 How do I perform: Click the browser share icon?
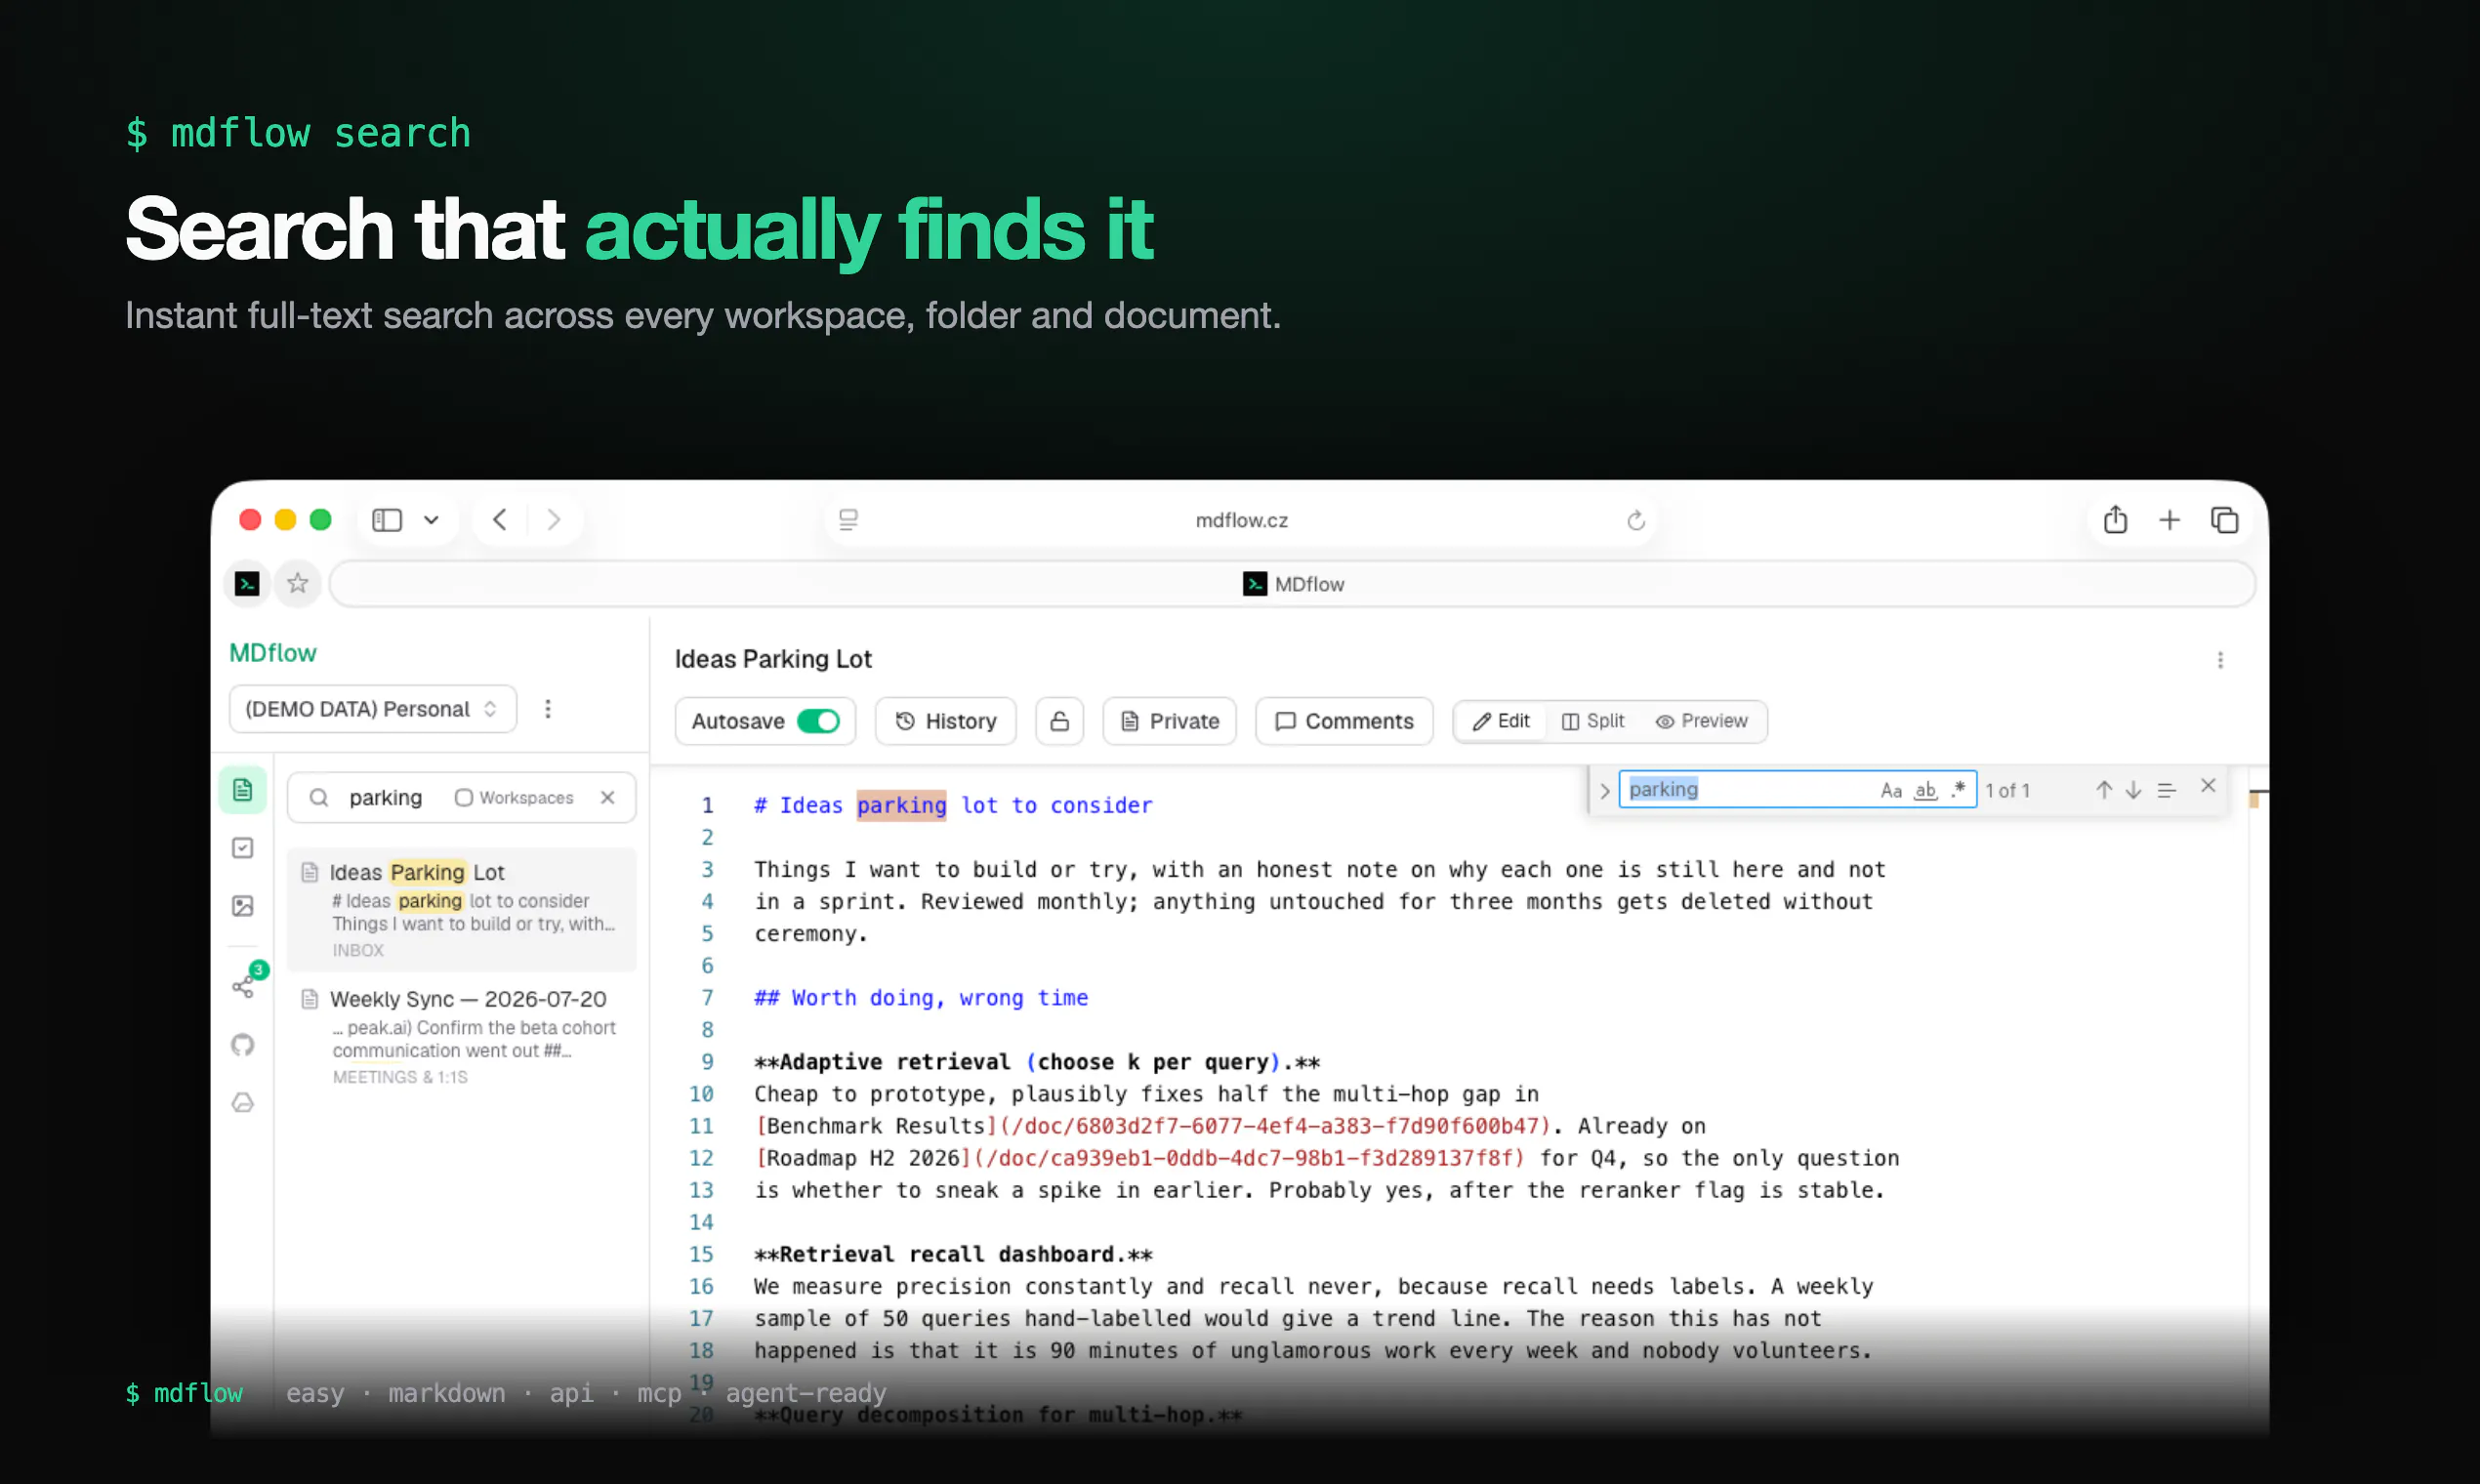[x=2115, y=520]
